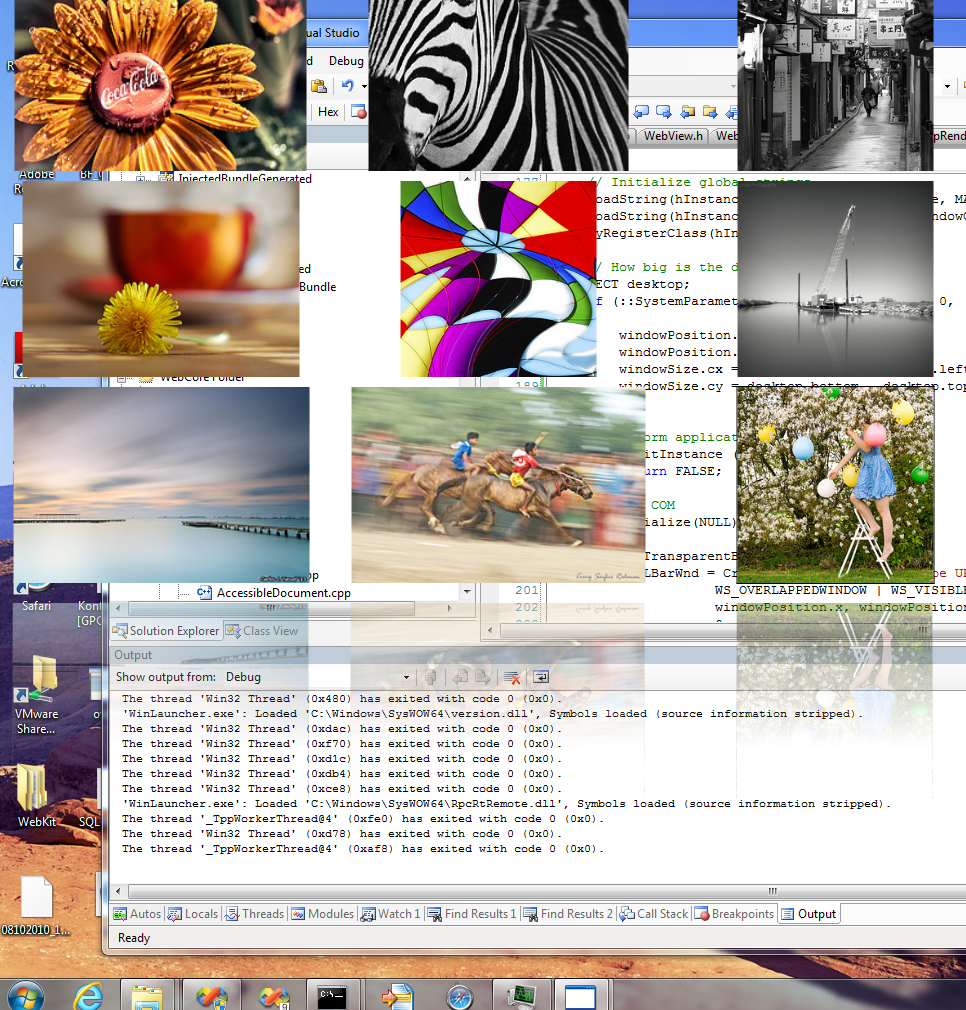The width and height of the screenshot is (966, 1010).
Task: Select AccessibleDocument.cpp in the solution tree
Action: [x=274, y=593]
